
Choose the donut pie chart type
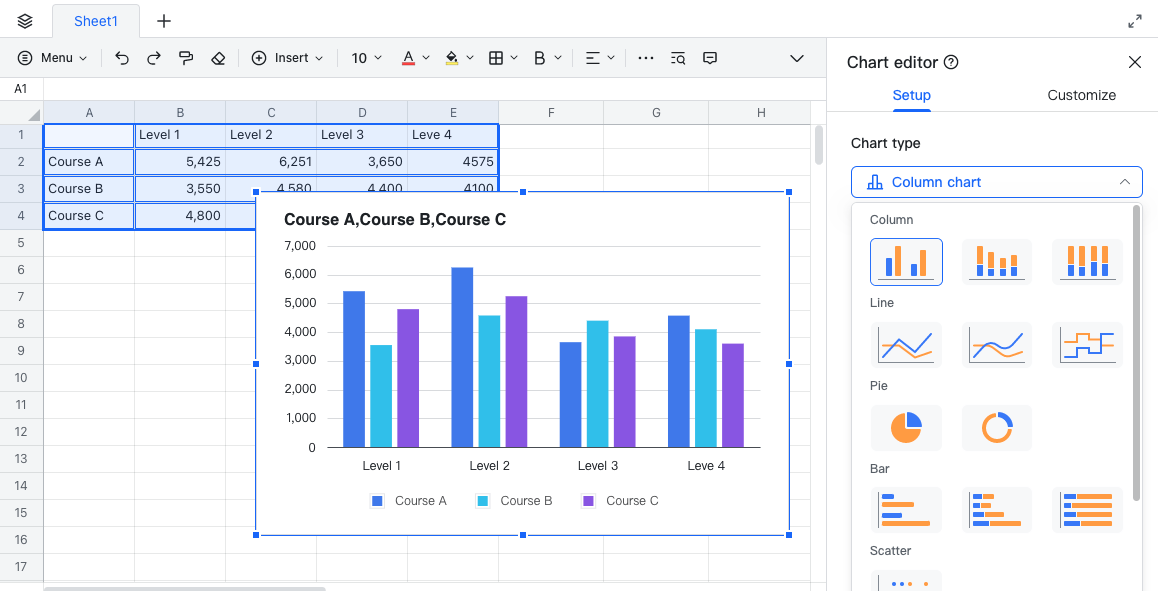(996, 428)
